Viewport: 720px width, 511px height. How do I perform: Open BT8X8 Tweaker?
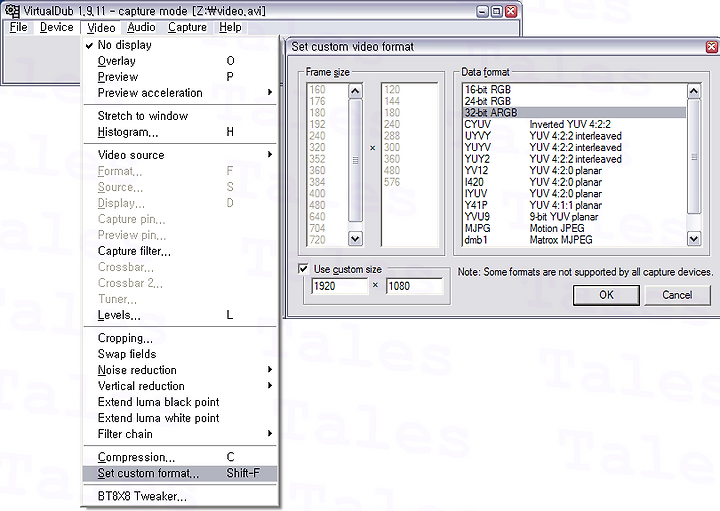(180, 496)
